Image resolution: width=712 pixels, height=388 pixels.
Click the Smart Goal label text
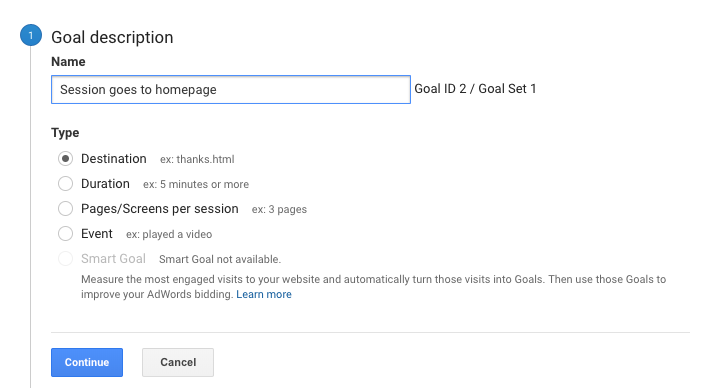click(x=114, y=259)
